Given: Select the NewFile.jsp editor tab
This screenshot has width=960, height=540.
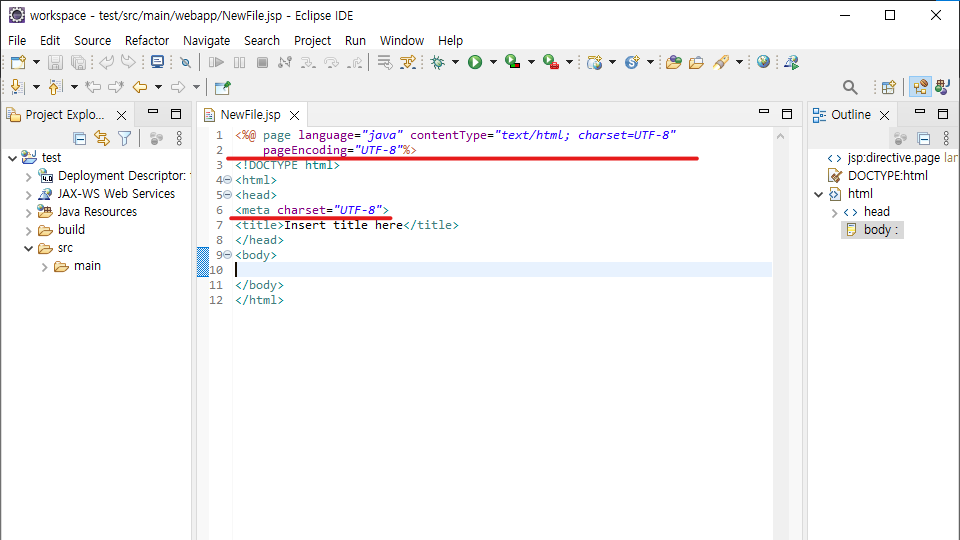Looking at the screenshot, I should 250,115.
